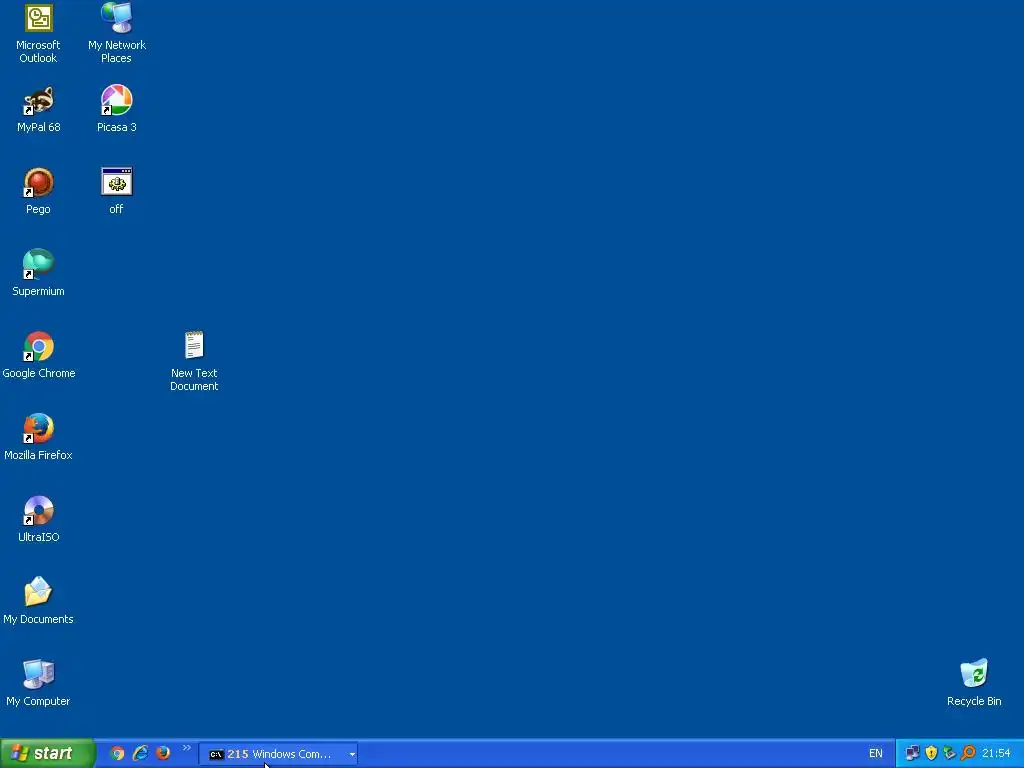Click the Safely Remove Hardware tray icon
The height and width of the screenshot is (768, 1024).
click(x=950, y=754)
